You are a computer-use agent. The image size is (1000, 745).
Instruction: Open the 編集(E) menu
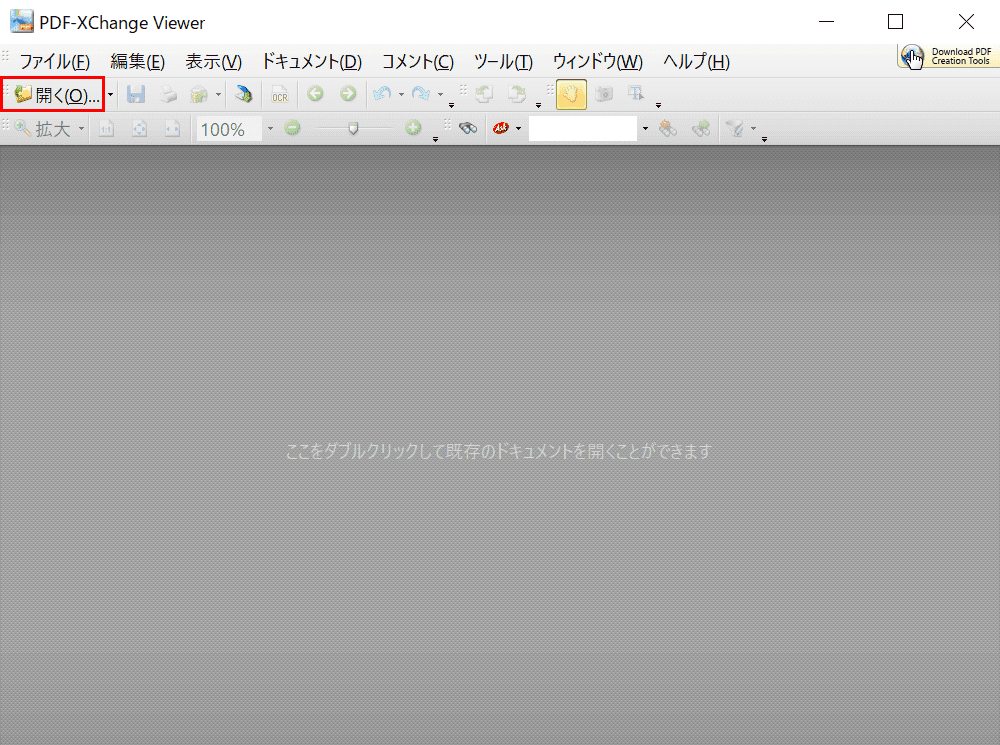[137, 61]
